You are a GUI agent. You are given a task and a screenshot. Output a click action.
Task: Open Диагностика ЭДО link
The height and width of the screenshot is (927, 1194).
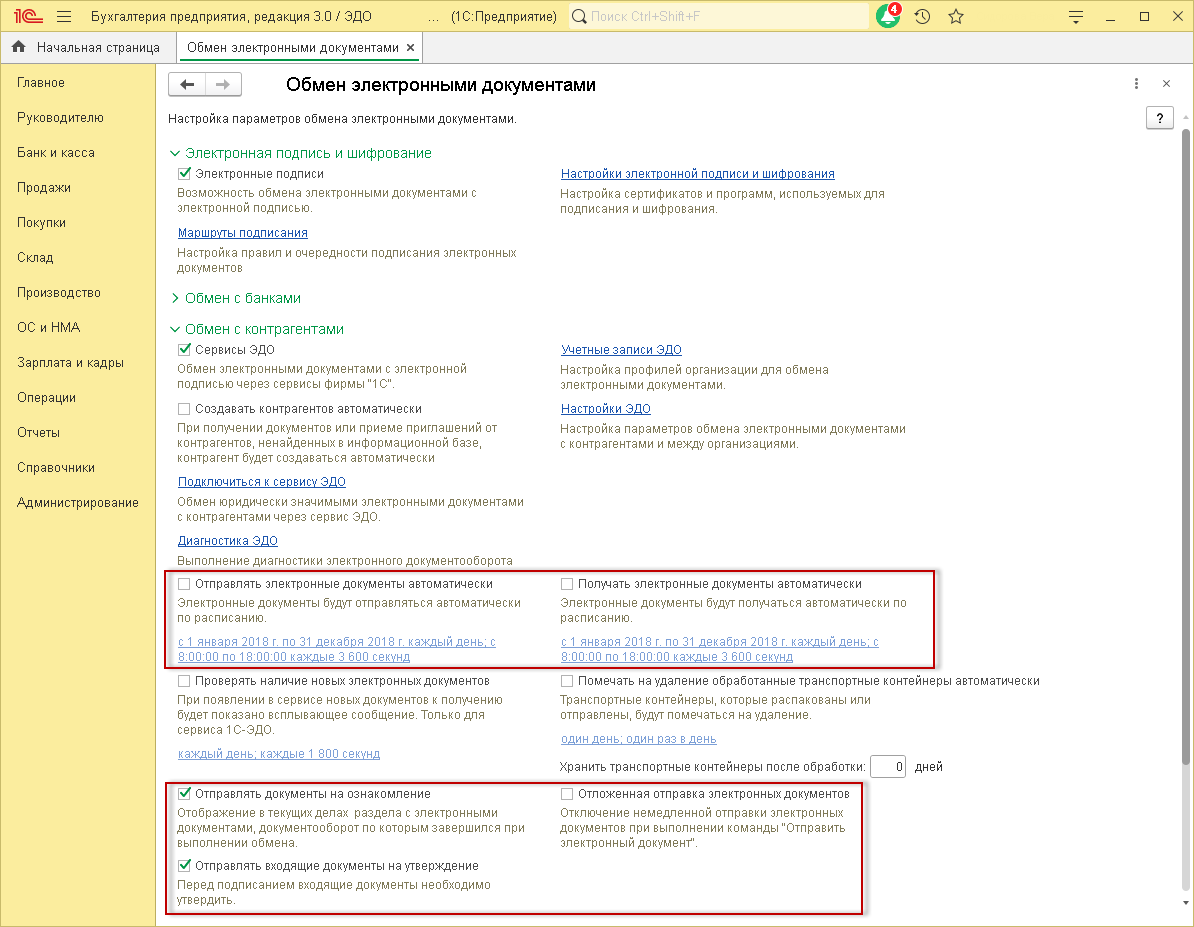tap(228, 541)
